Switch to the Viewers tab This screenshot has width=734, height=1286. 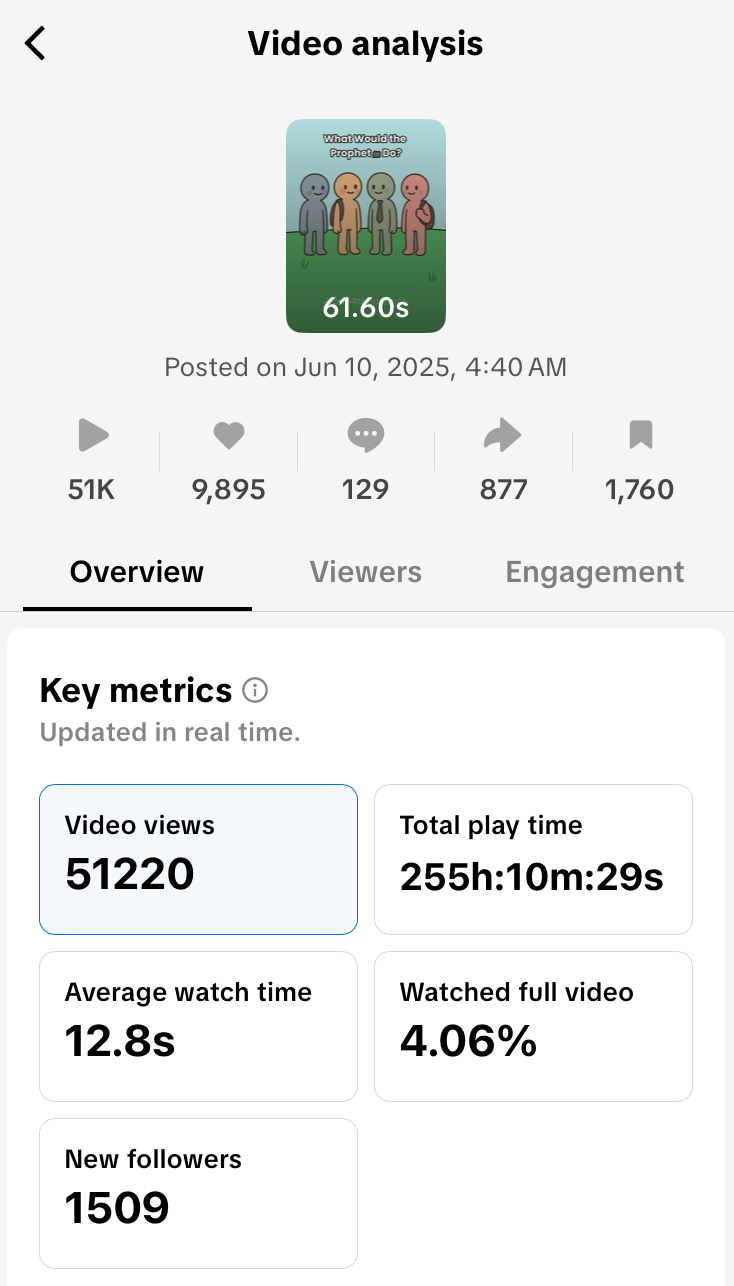click(x=366, y=572)
